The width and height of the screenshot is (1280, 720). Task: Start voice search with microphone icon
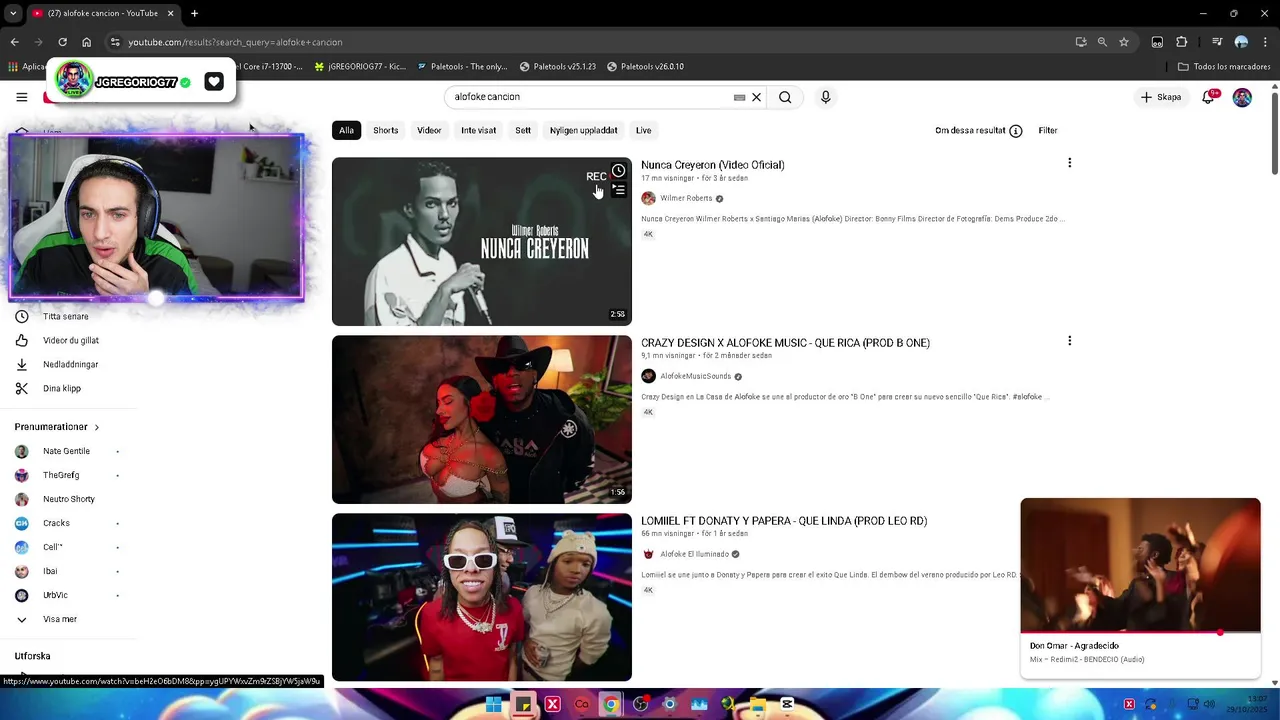tap(825, 97)
